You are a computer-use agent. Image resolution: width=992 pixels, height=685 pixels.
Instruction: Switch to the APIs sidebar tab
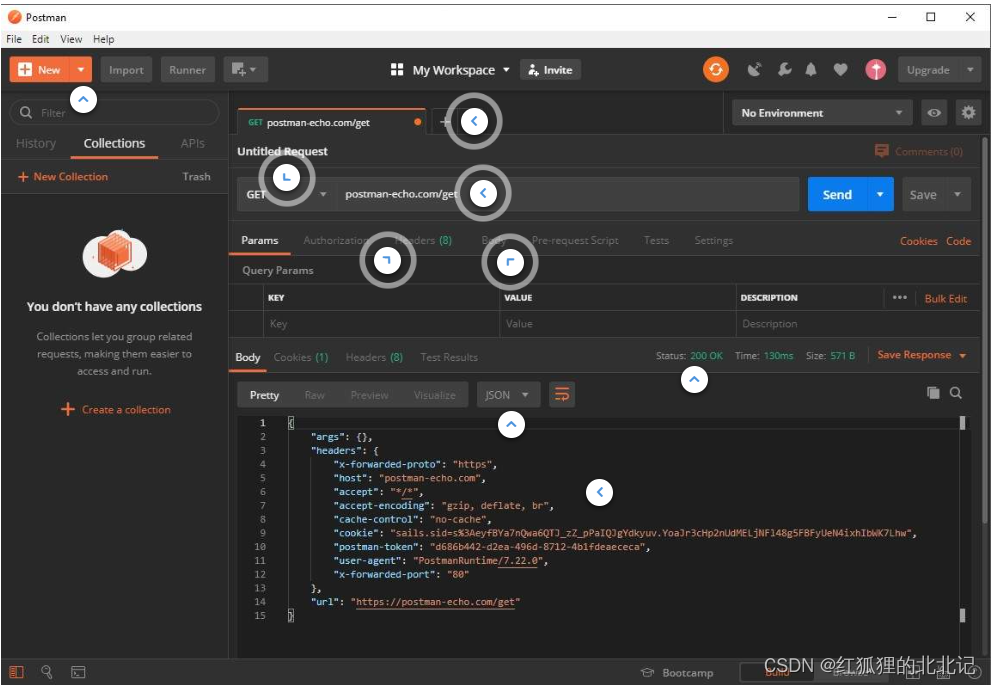pyautogui.click(x=192, y=144)
